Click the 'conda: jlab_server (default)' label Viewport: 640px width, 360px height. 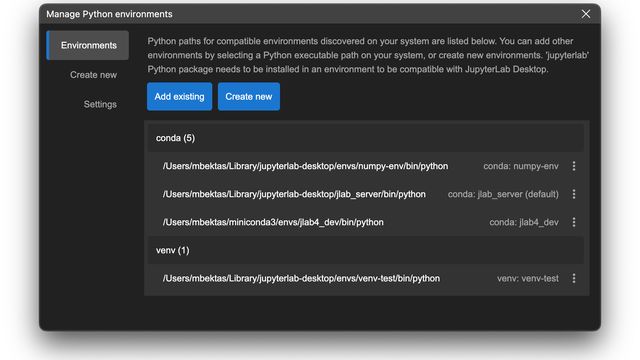click(503, 194)
